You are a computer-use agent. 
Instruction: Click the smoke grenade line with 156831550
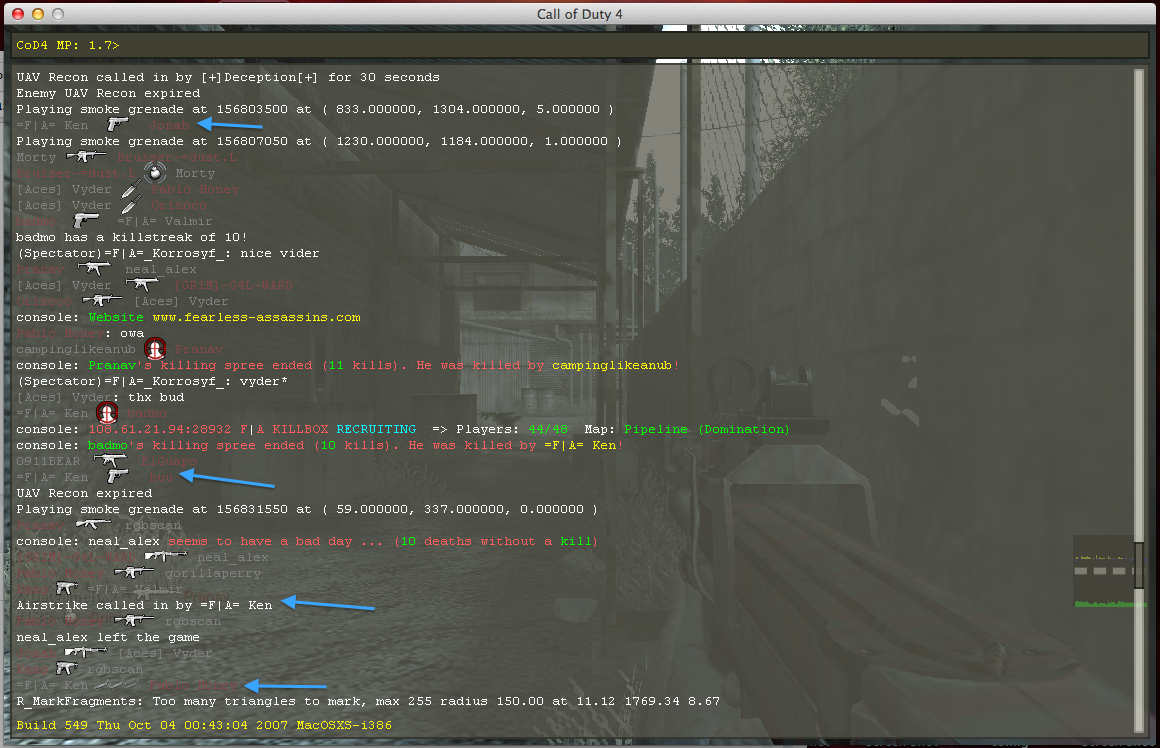click(307, 509)
